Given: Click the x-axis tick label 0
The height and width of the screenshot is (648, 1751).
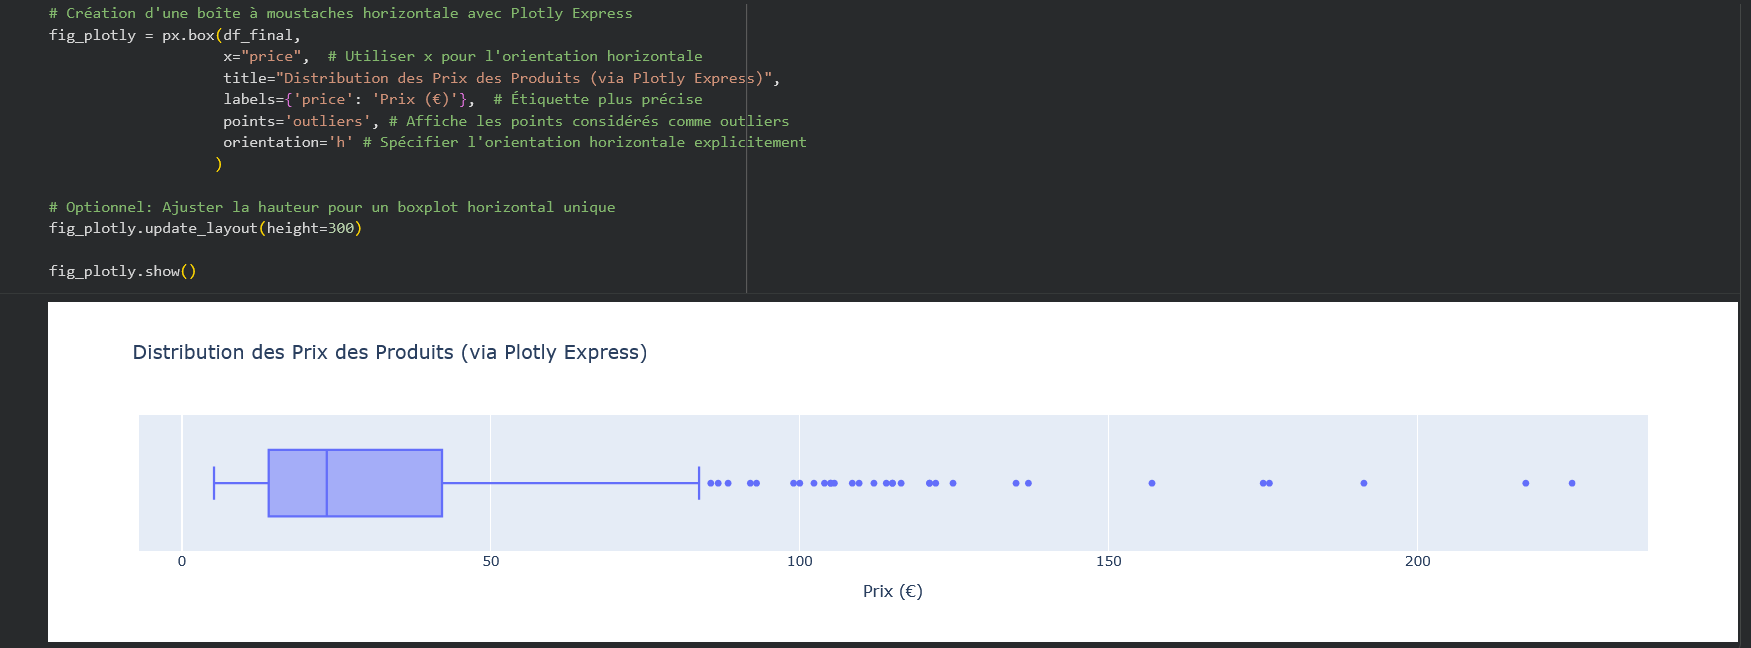Looking at the screenshot, I should click(x=182, y=561).
